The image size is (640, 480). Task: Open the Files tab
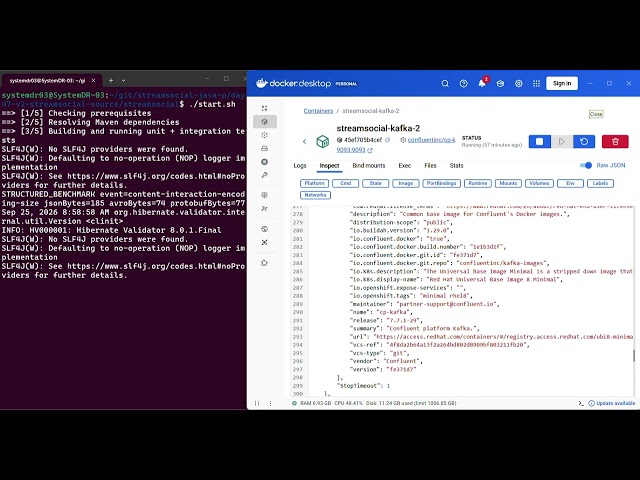click(x=430, y=165)
